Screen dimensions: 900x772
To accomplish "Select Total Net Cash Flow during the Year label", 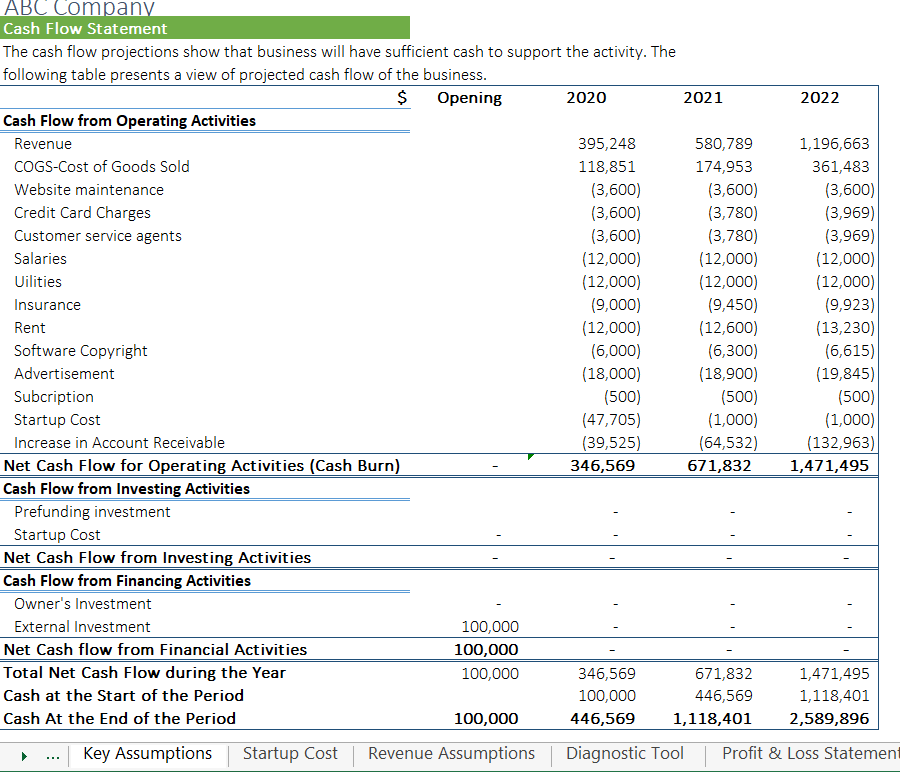I will [x=145, y=673].
